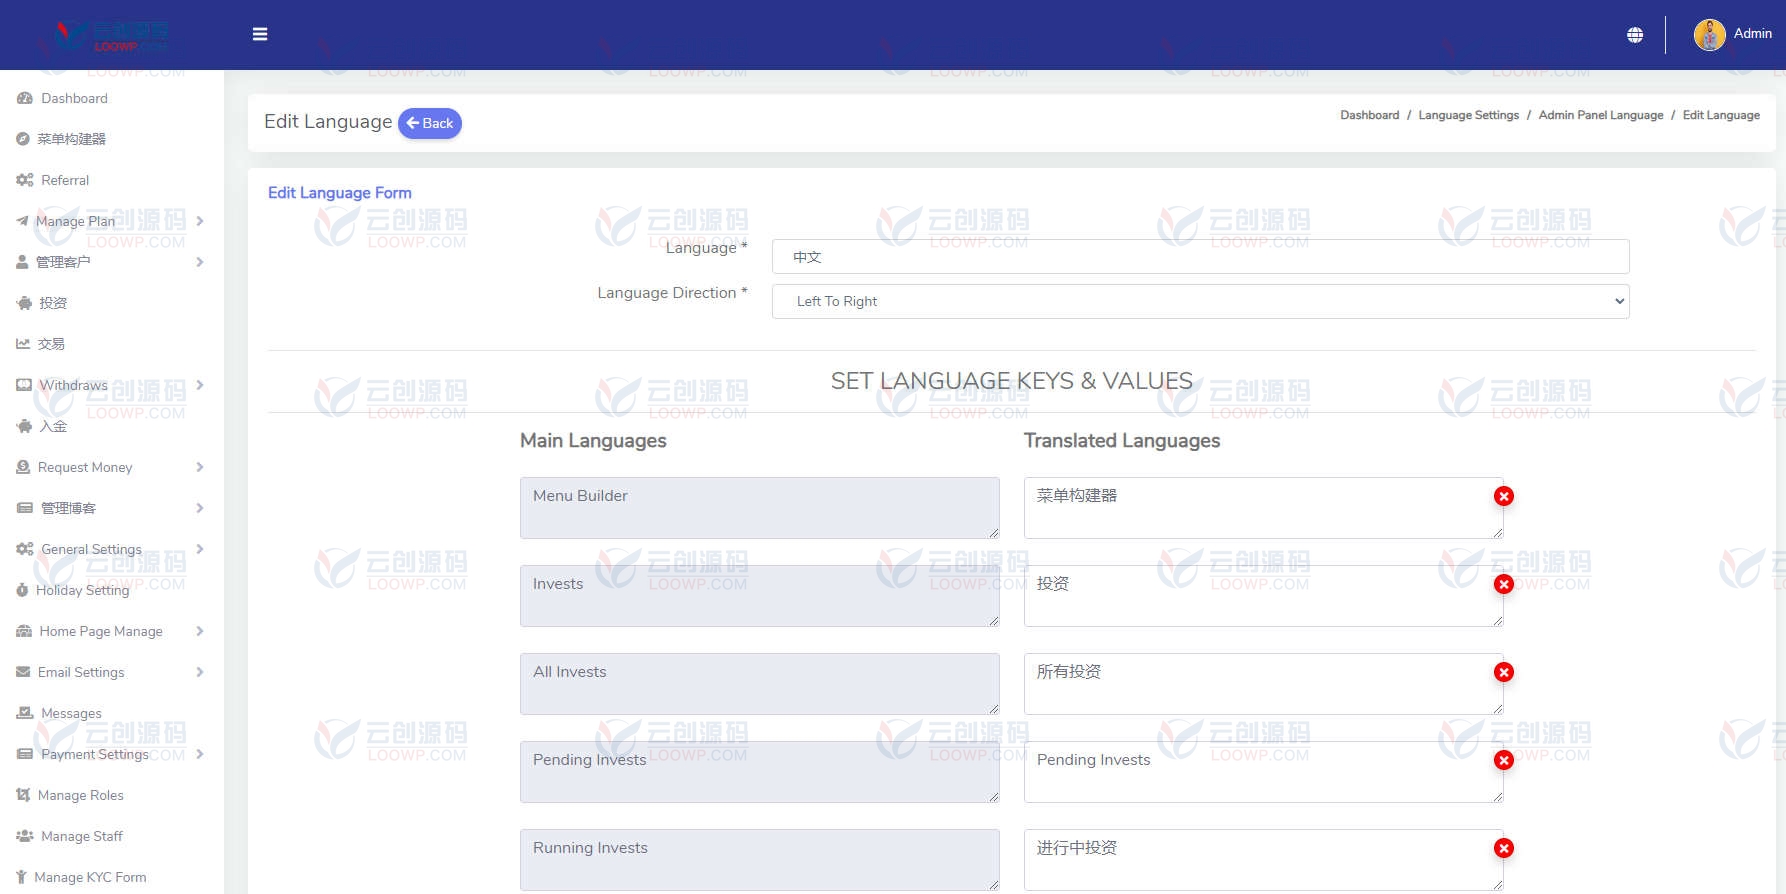
Task: Click the Payment Settings card icon
Action: click(x=25, y=754)
